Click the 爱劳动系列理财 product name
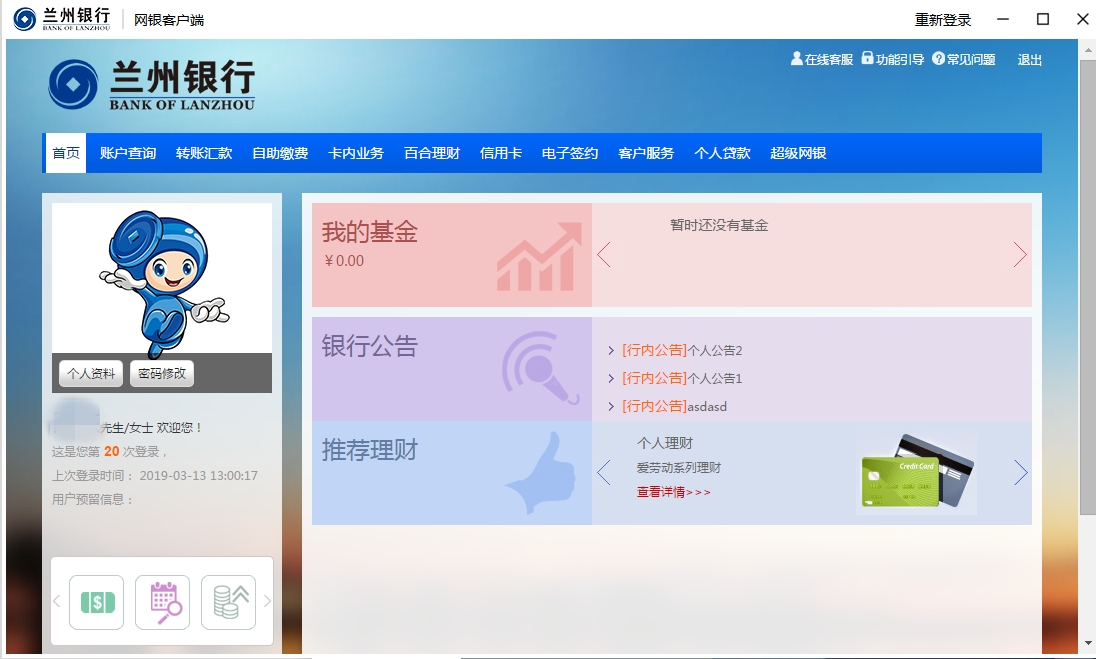Viewport: 1096px width, 659px height. point(679,468)
